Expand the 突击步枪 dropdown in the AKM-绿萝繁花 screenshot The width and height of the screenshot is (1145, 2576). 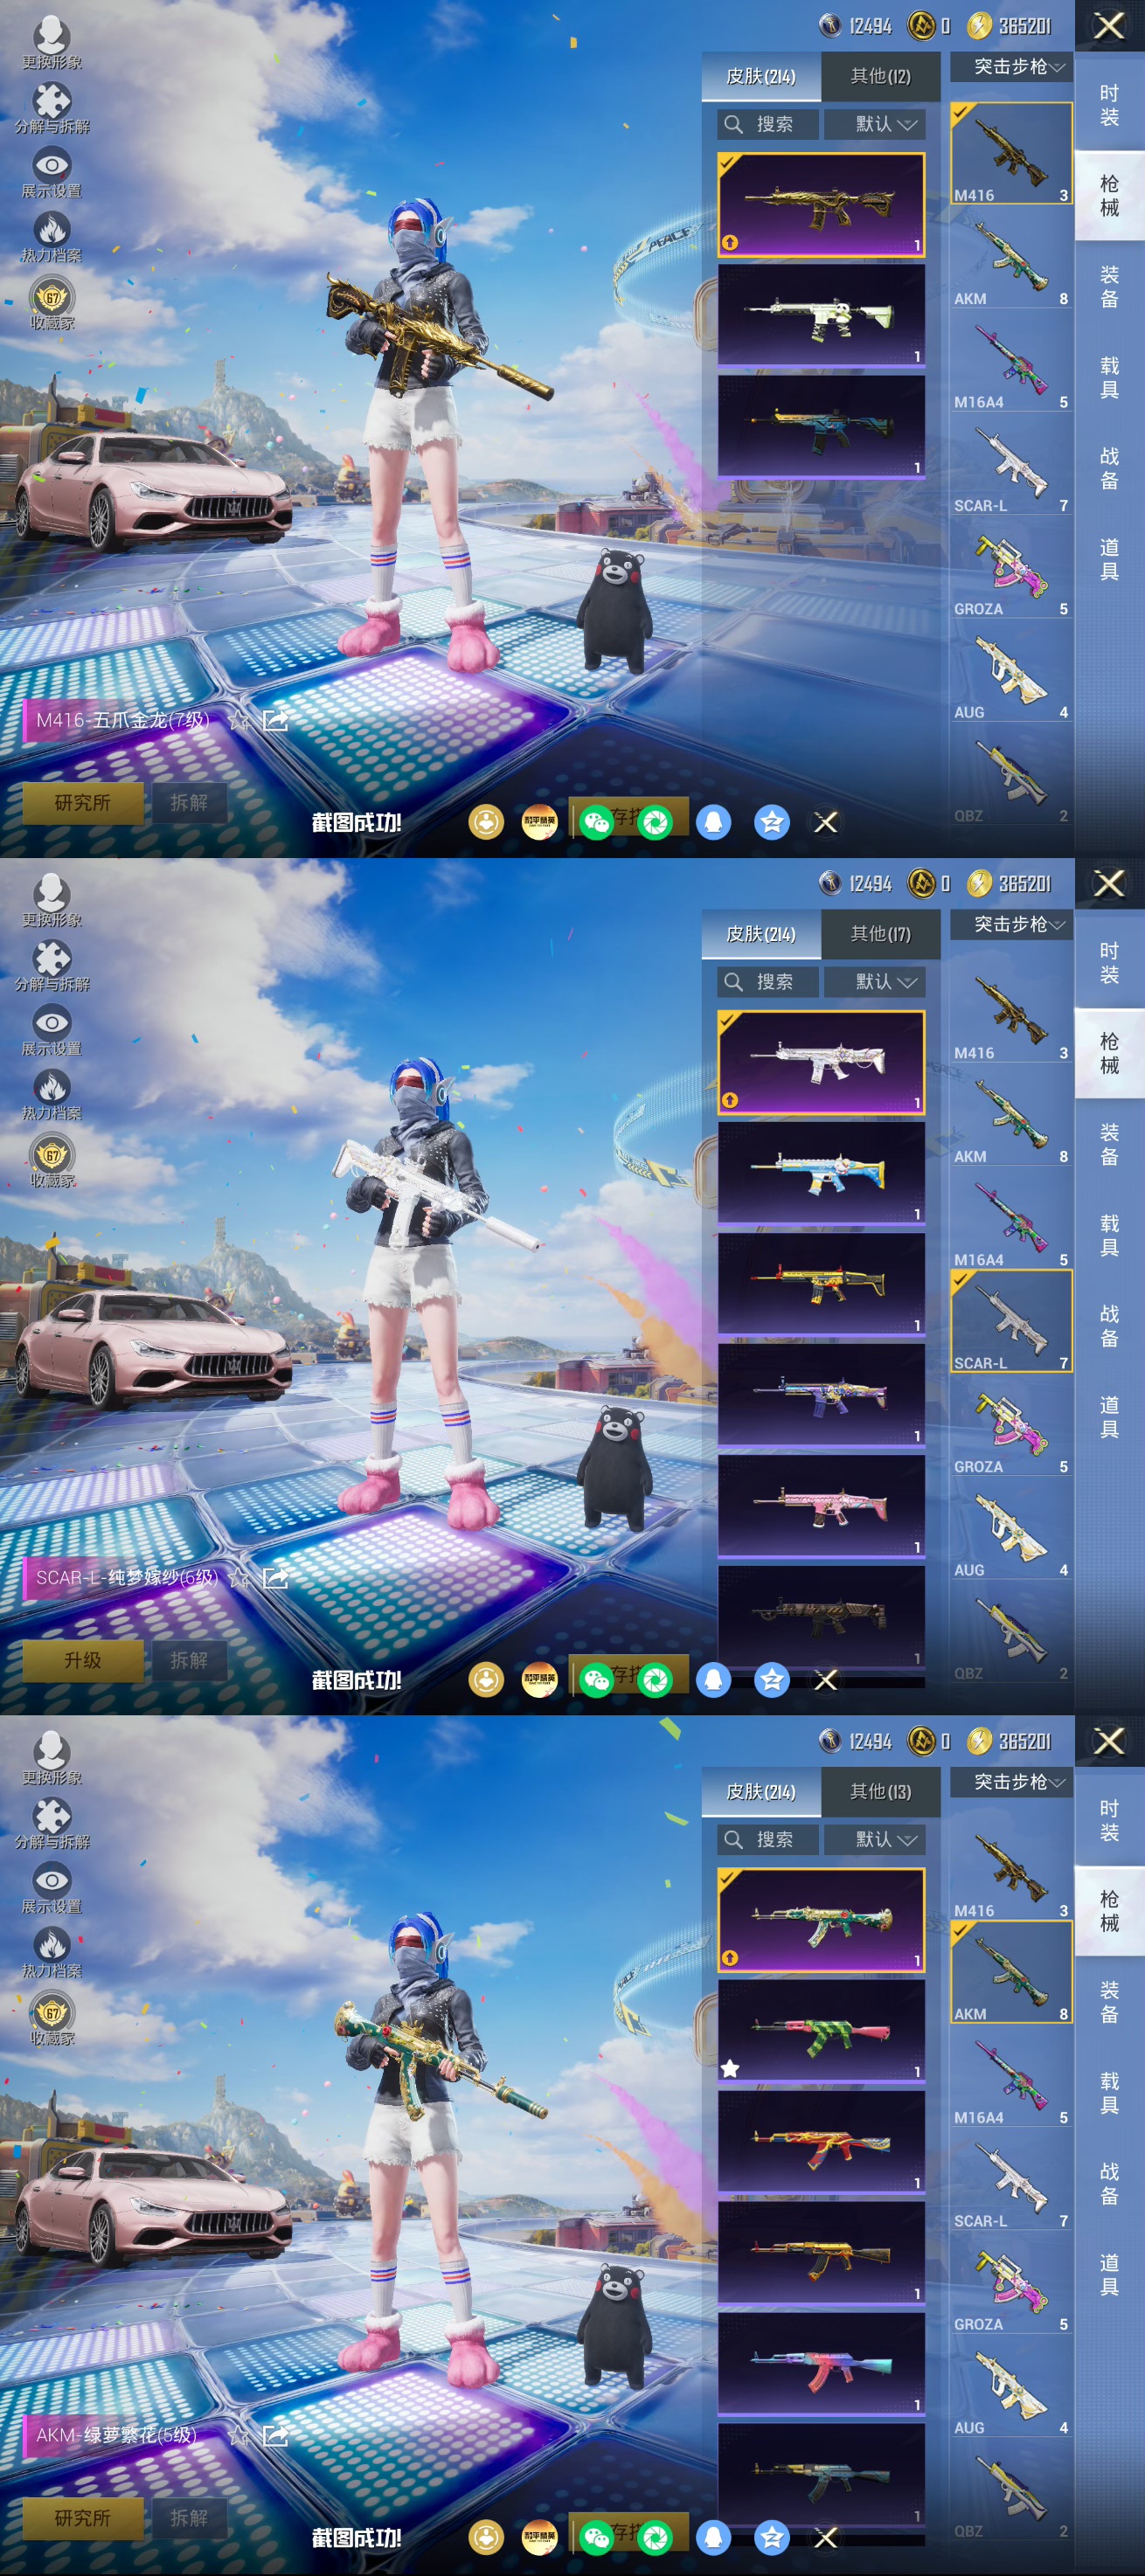pyautogui.click(x=1011, y=1783)
